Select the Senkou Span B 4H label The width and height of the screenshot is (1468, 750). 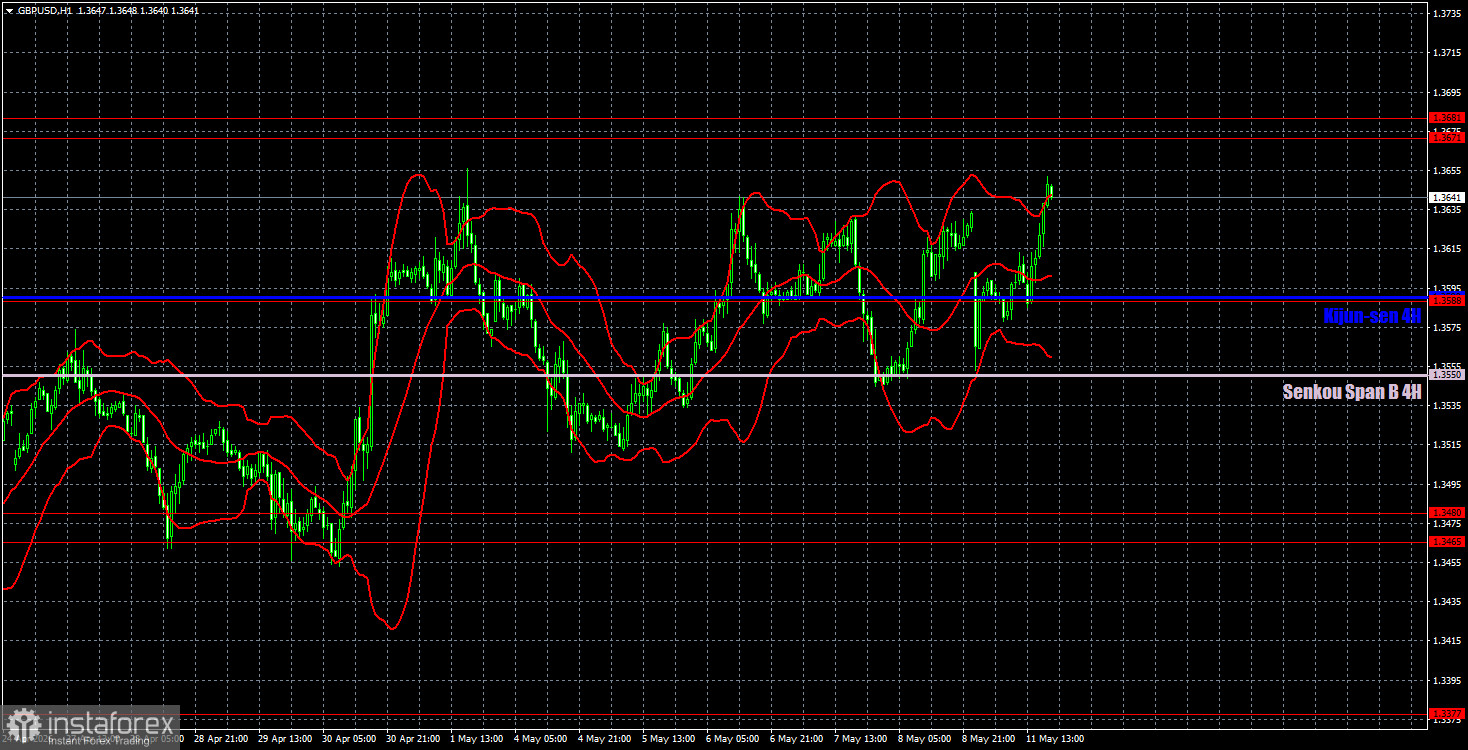(1352, 392)
